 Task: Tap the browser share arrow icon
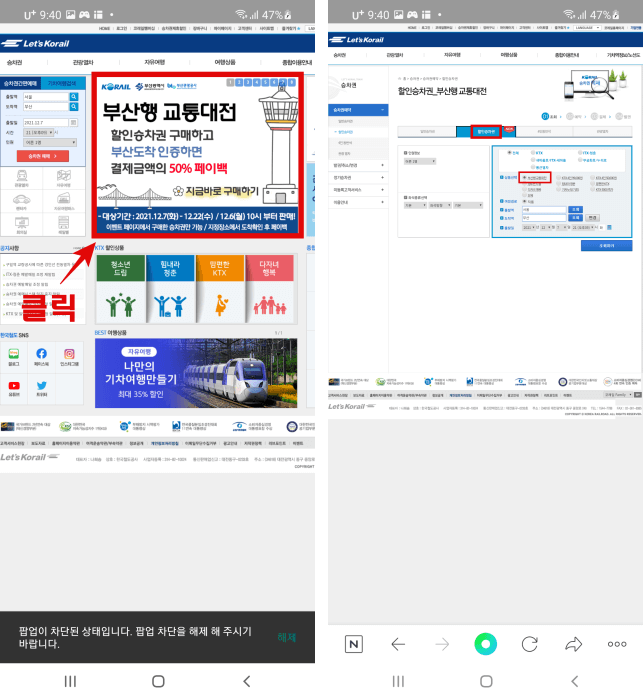(573, 644)
